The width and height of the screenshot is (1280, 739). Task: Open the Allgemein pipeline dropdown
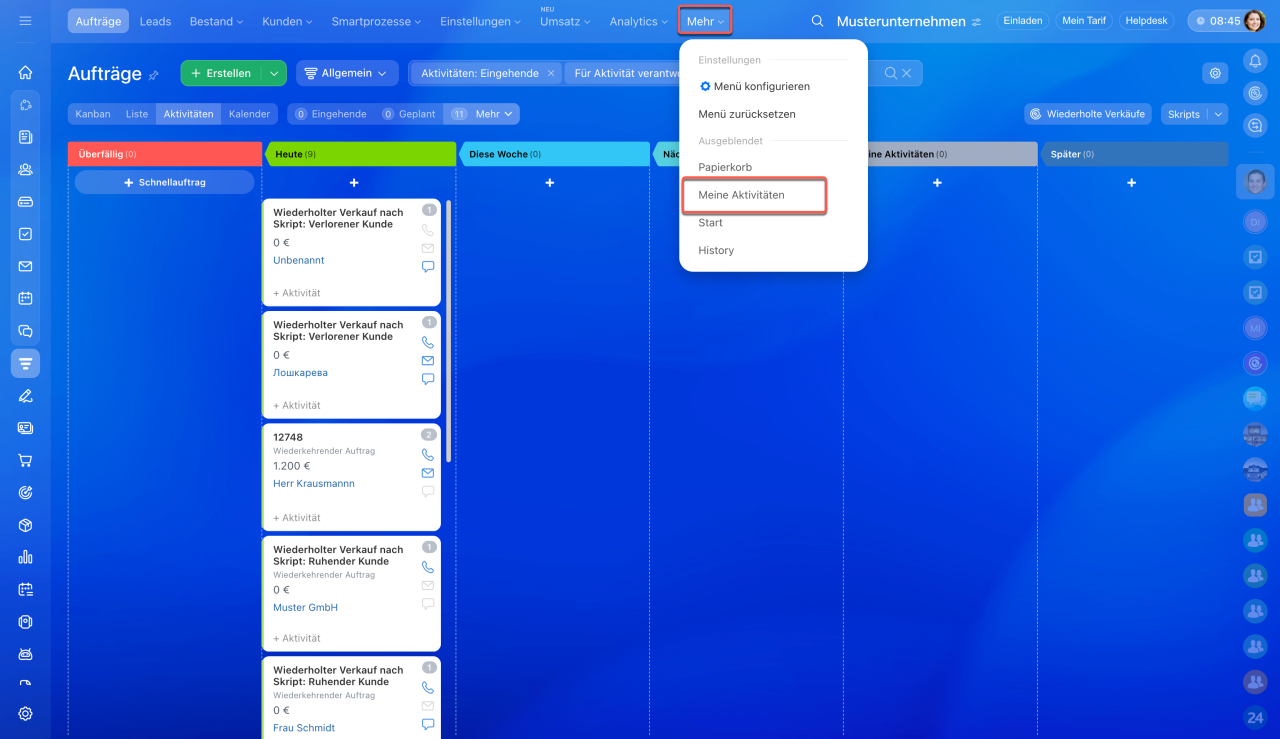click(x=347, y=73)
